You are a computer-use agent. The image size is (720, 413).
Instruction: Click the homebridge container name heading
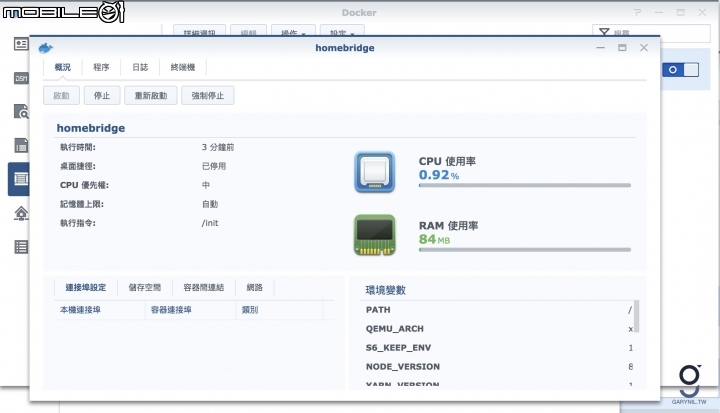coord(91,128)
